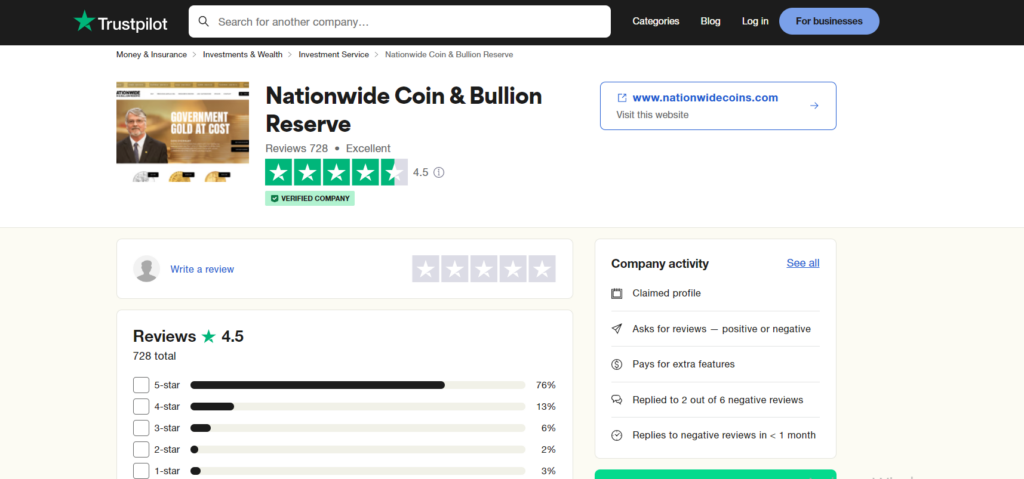Check the 4-star filter checkbox
The height and width of the screenshot is (479, 1024).
tap(141, 406)
